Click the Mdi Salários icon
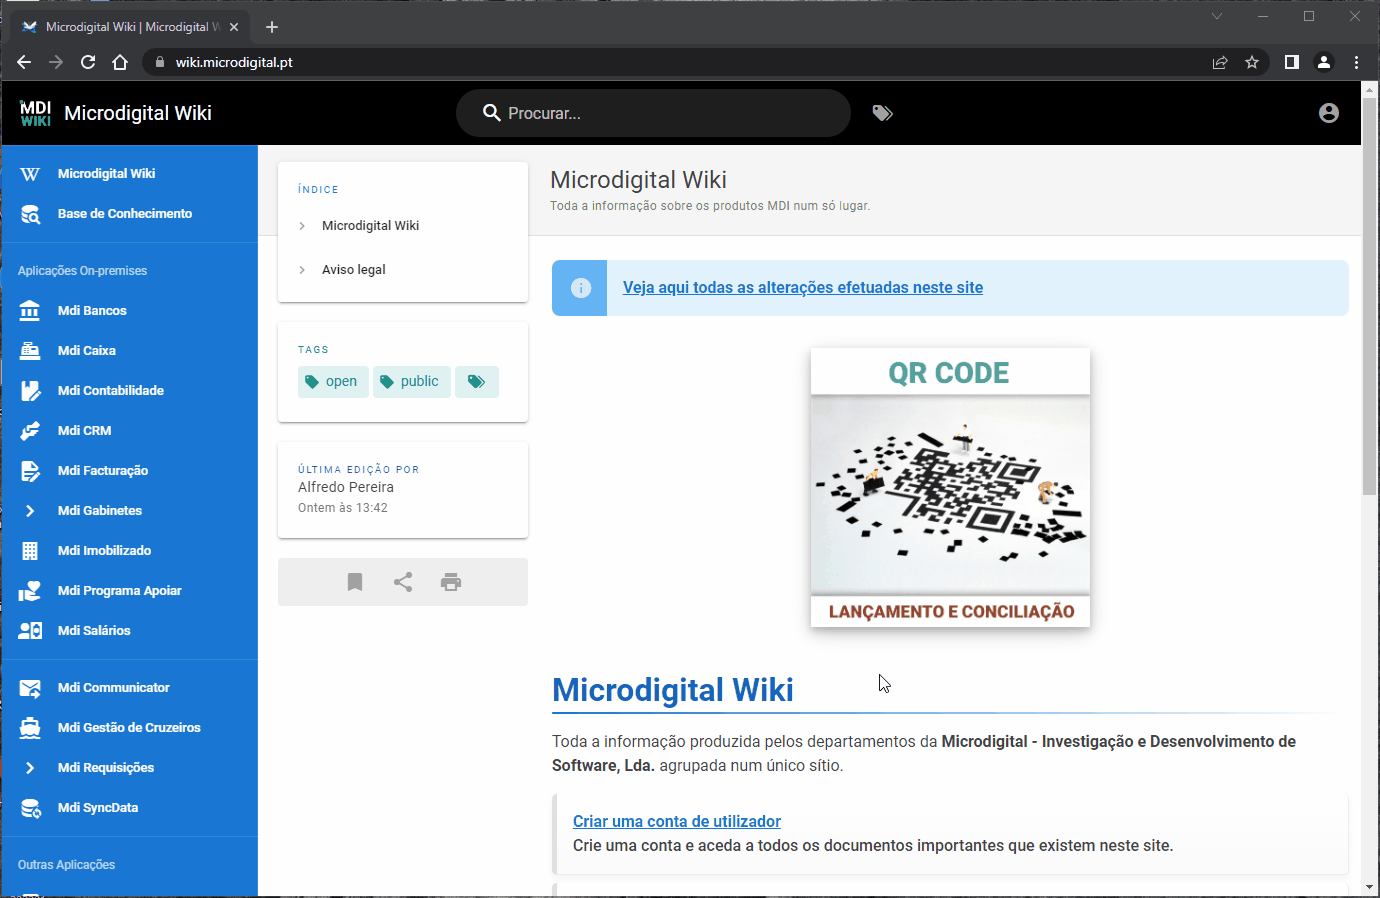The height and width of the screenshot is (898, 1380). click(30, 631)
